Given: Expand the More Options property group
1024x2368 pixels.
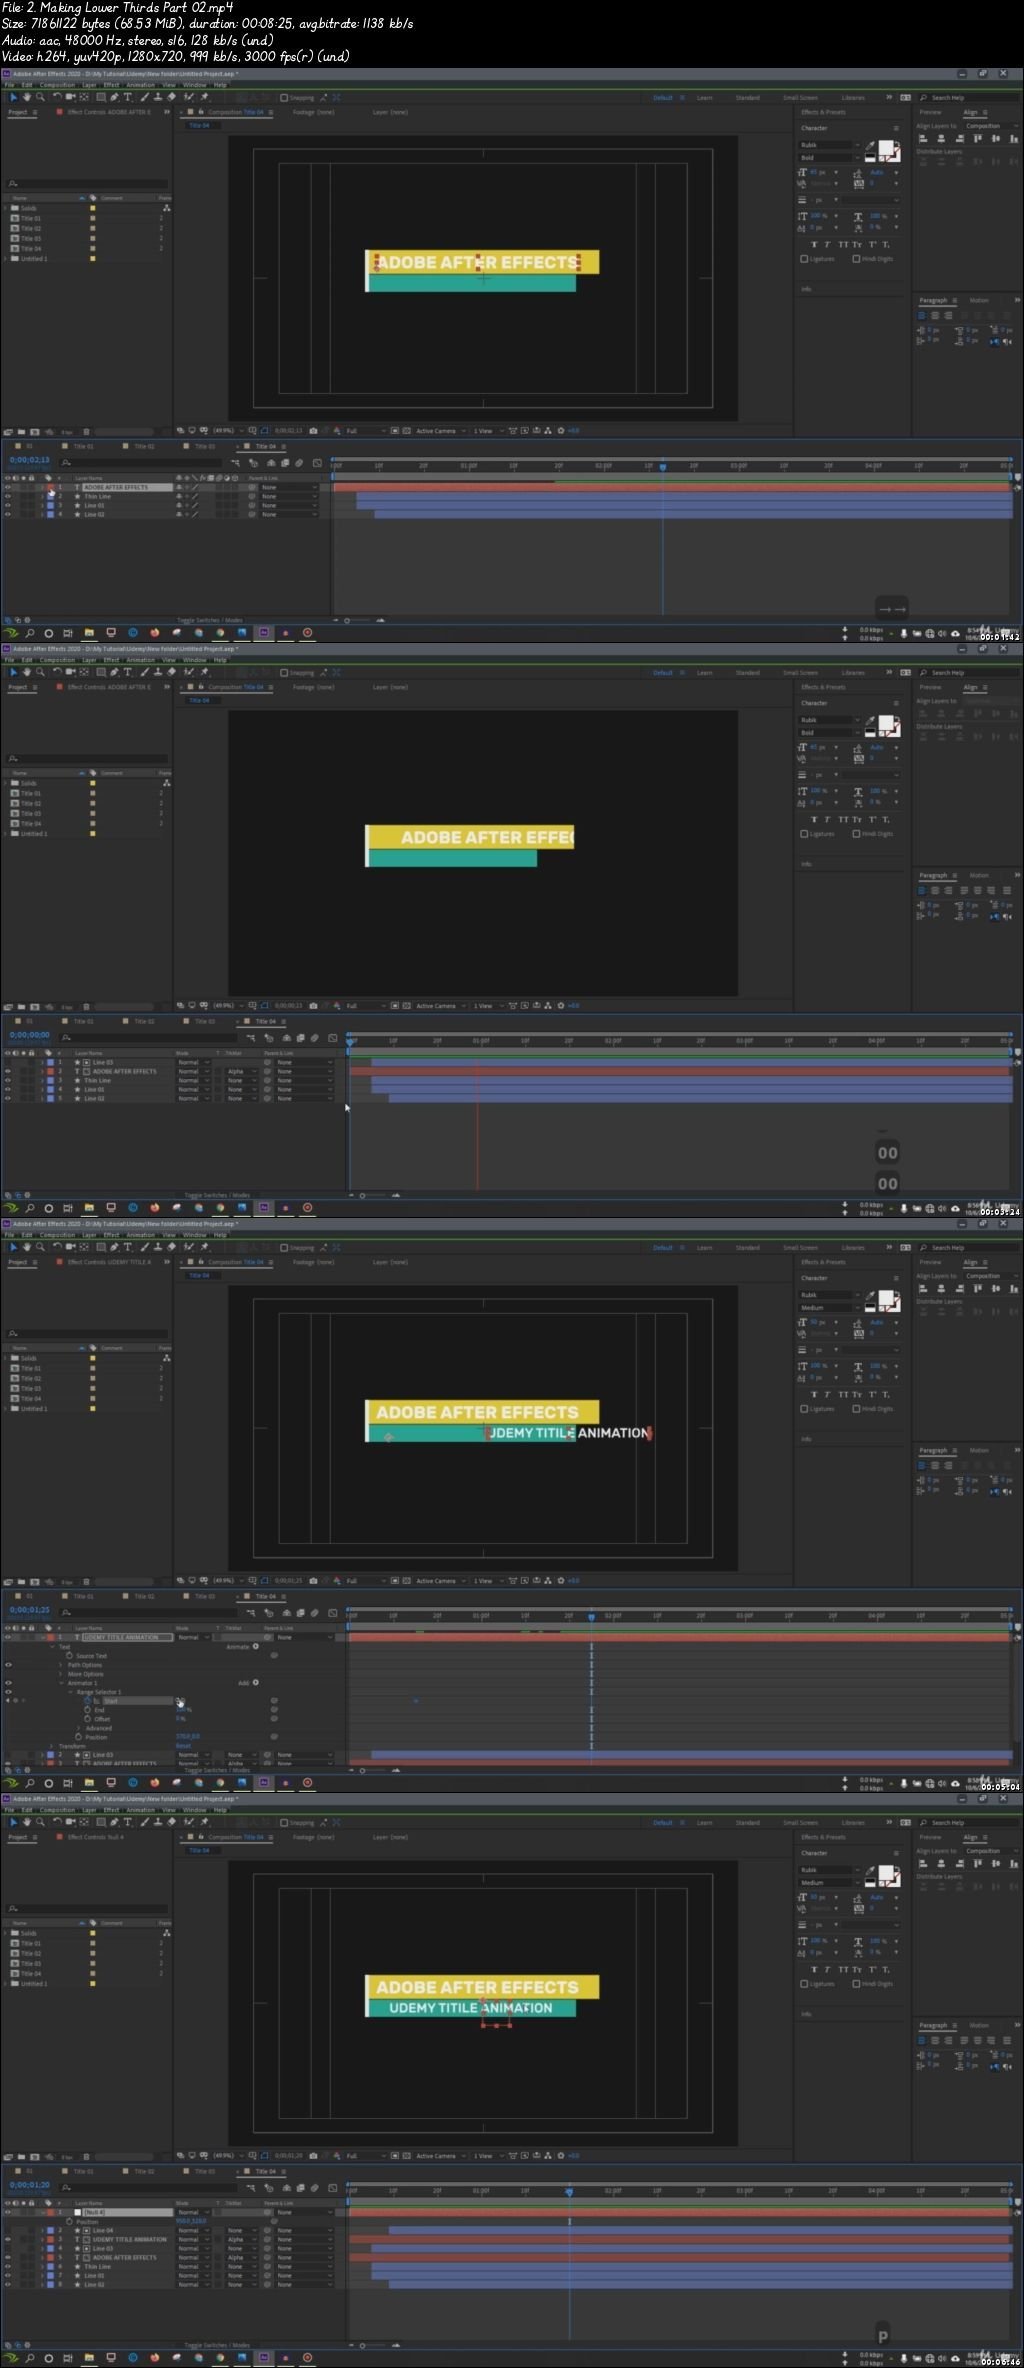Looking at the screenshot, I should point(60,1674).
